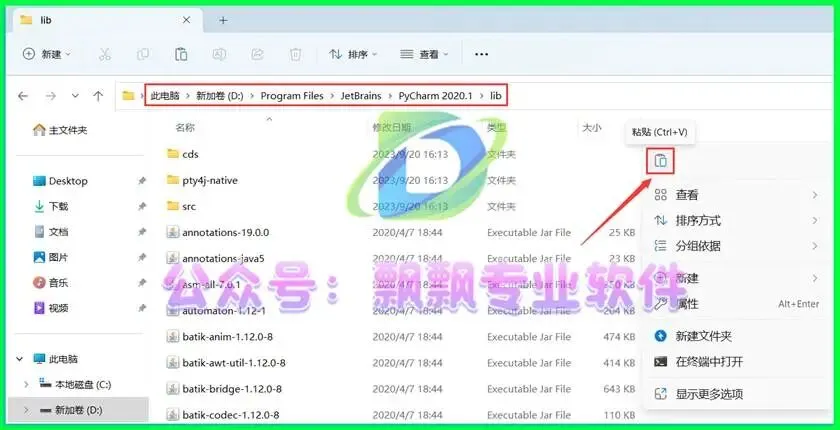Click 此电脑 in the address bar
Image resolution: width=840 pixels, height=430 pixels.
point(165,96)
